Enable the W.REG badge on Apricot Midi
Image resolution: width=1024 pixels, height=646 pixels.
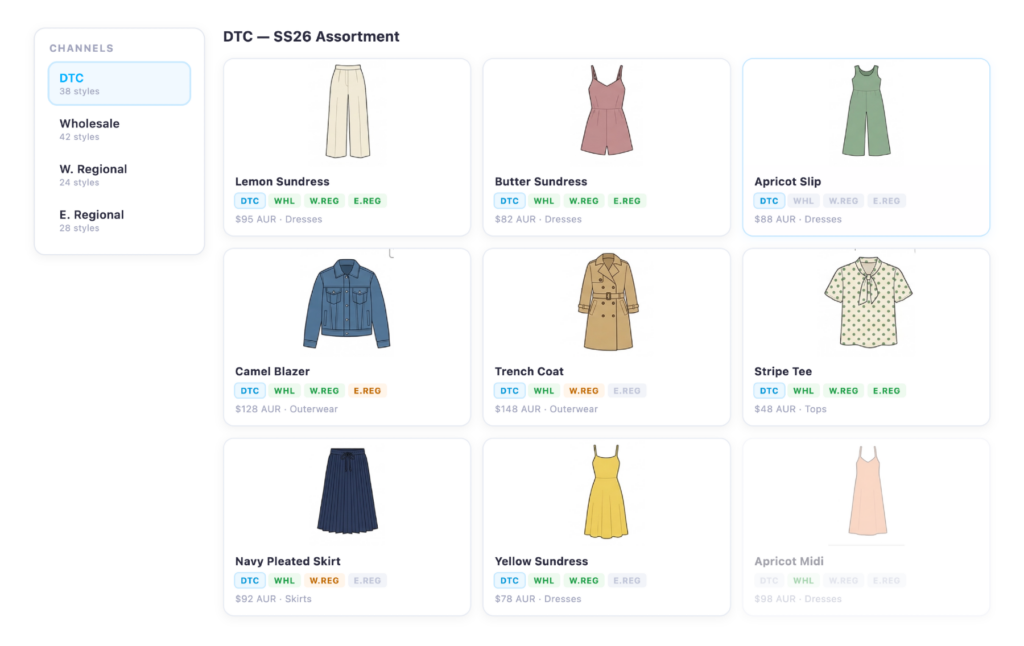[843, 580]
